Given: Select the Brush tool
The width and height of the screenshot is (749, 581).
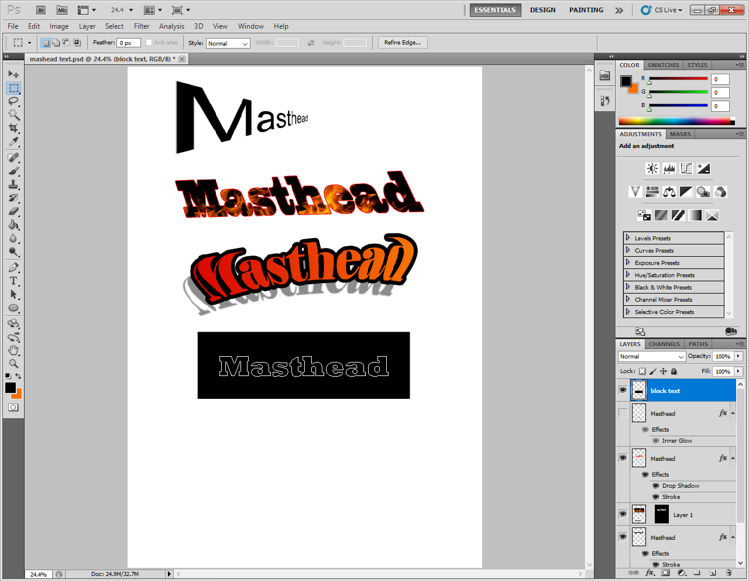Looking at the screenshot, I should tap(13, 171).
